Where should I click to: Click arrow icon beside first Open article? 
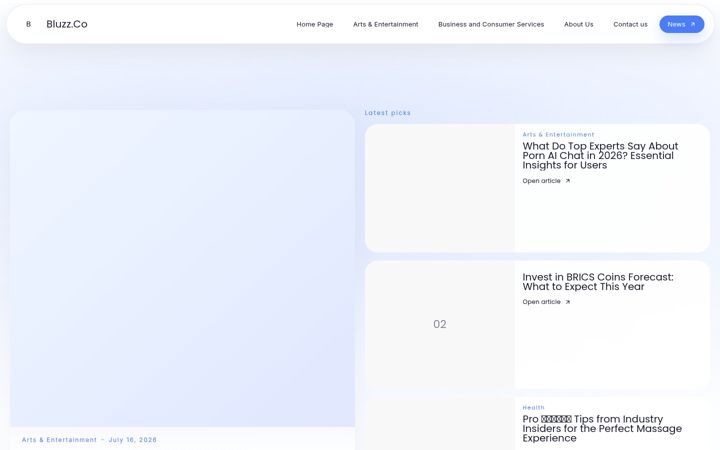tap(568, 181)
